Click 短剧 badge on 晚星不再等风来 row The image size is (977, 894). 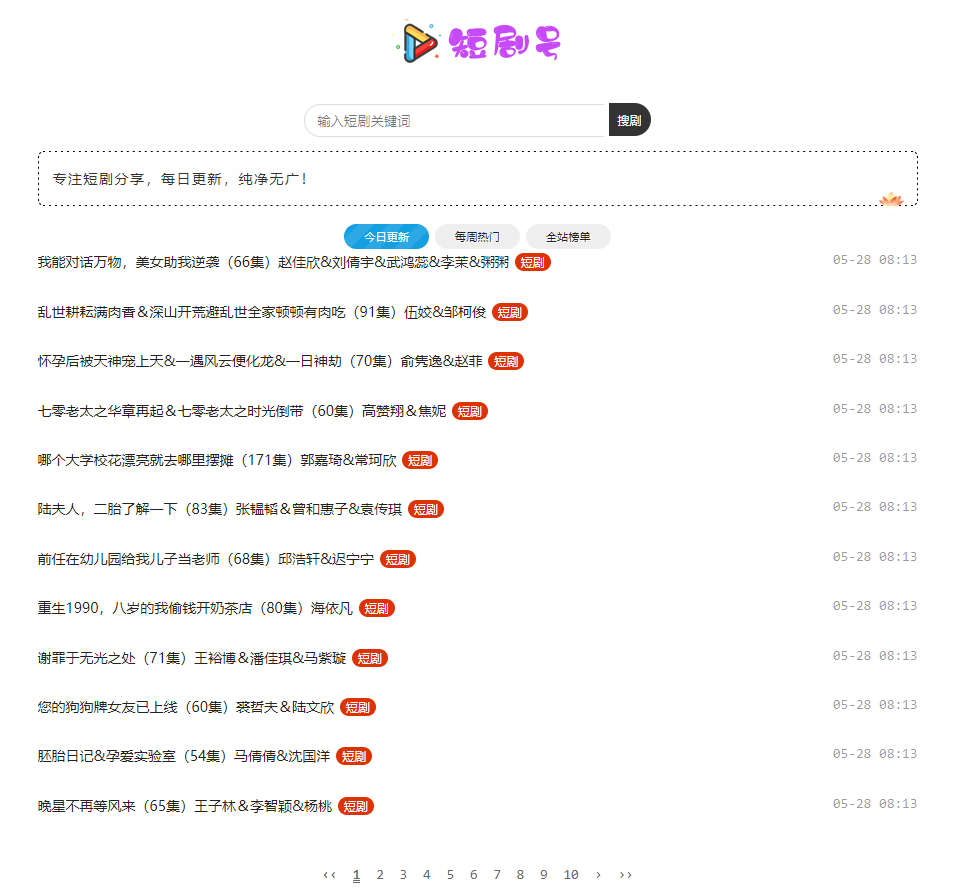coord(356,806)
